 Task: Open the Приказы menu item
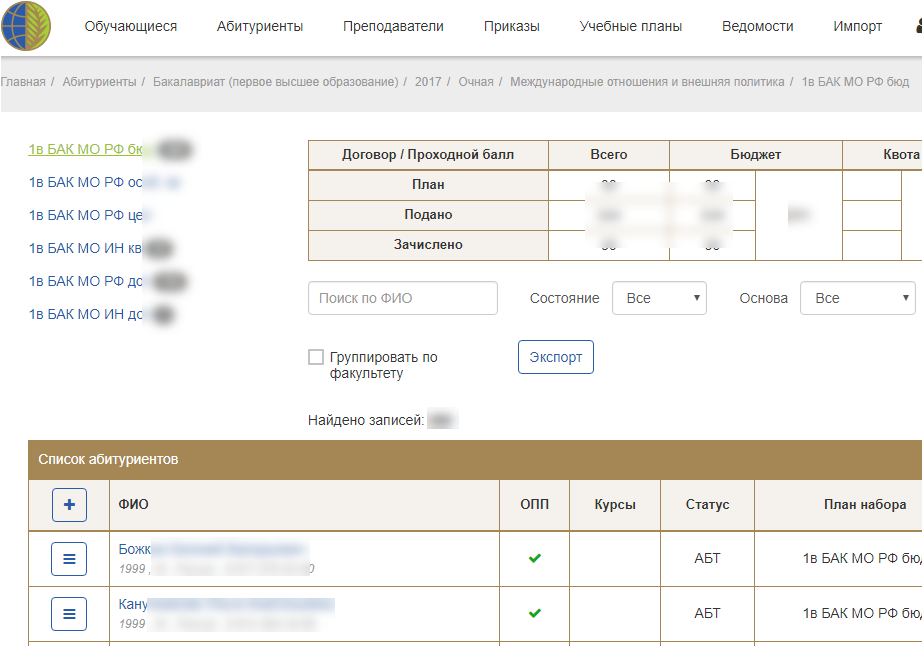[x=511, y=27]
